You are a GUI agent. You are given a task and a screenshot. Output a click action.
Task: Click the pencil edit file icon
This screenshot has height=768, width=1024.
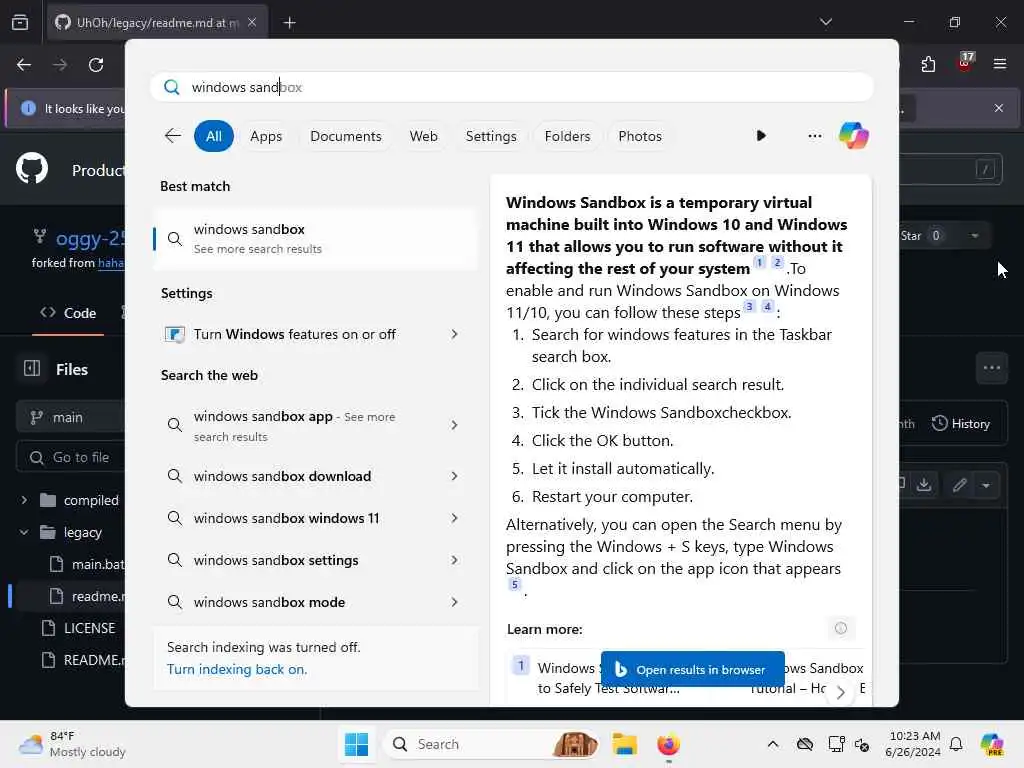[959, 485]
